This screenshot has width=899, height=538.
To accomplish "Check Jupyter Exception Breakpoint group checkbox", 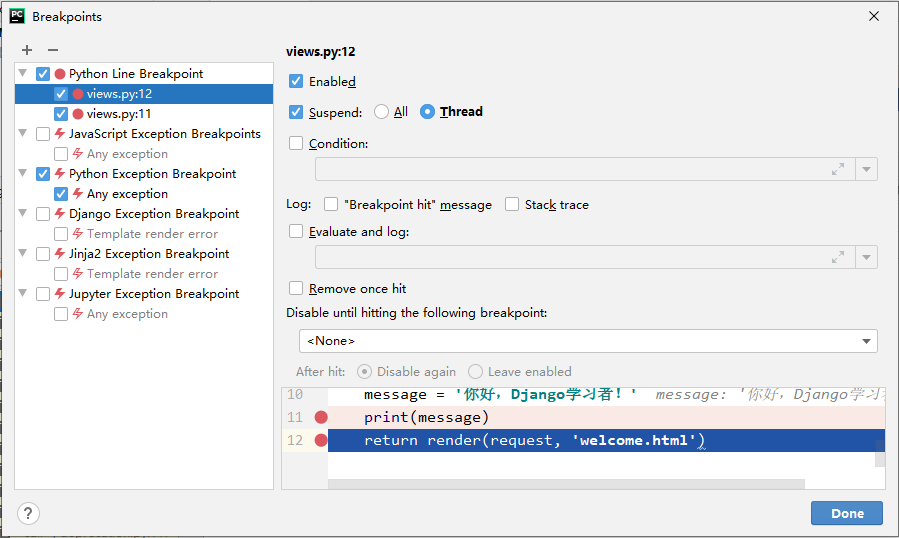I will [43, 294].
